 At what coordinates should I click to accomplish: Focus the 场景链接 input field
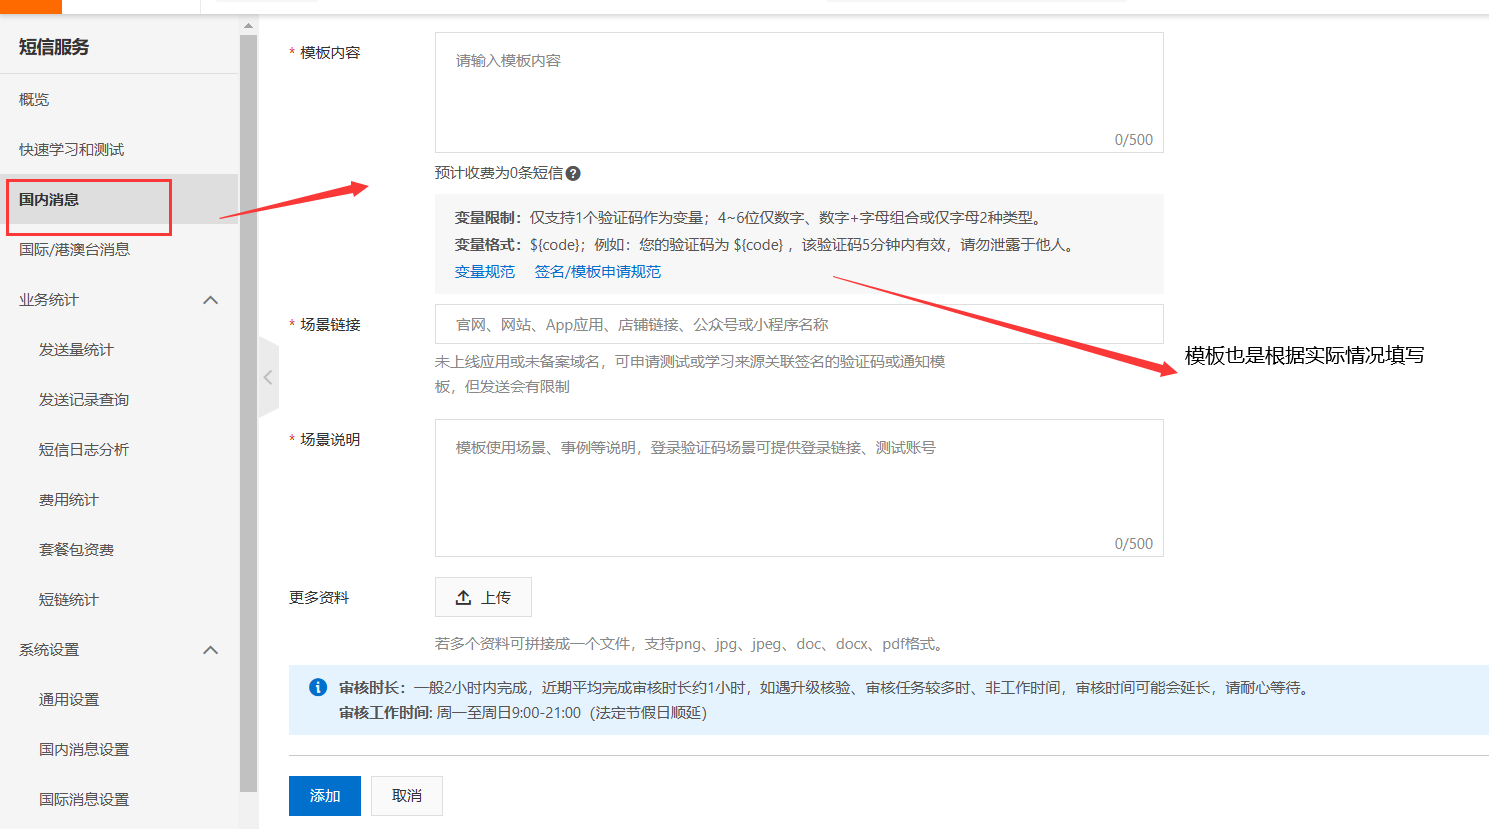(799, 324)
